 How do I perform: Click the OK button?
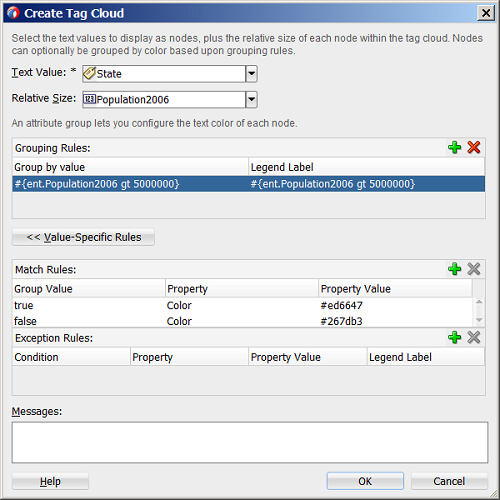point(365,481)
